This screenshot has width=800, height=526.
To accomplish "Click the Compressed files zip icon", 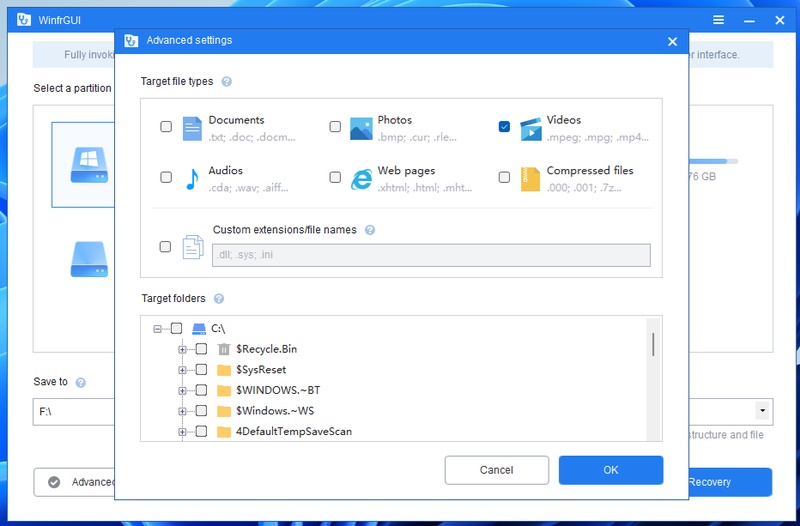I will 531,179.
